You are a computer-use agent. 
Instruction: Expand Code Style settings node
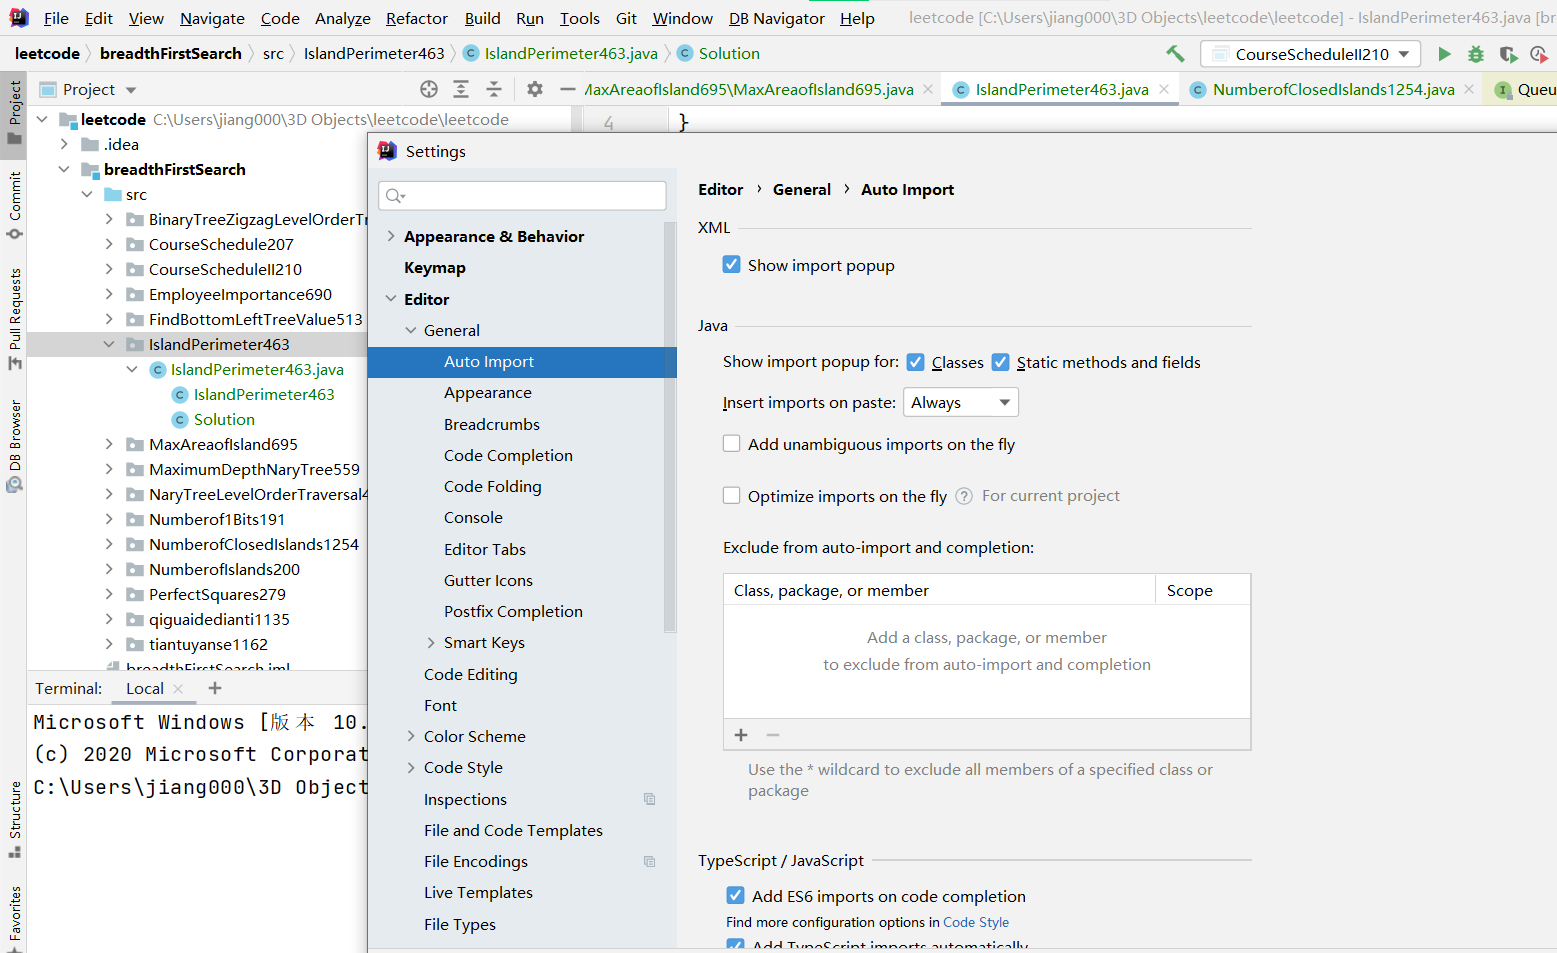pyautogui.click(x=411, y=767)
